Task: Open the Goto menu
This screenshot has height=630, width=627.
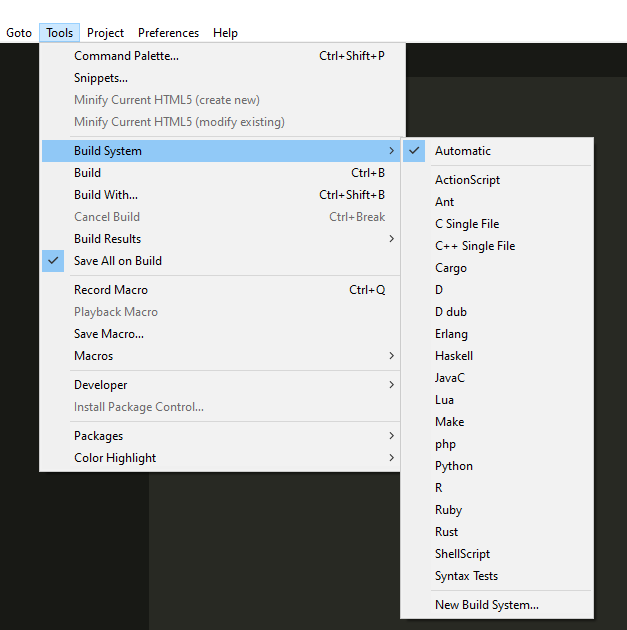Action: point(19,33)
